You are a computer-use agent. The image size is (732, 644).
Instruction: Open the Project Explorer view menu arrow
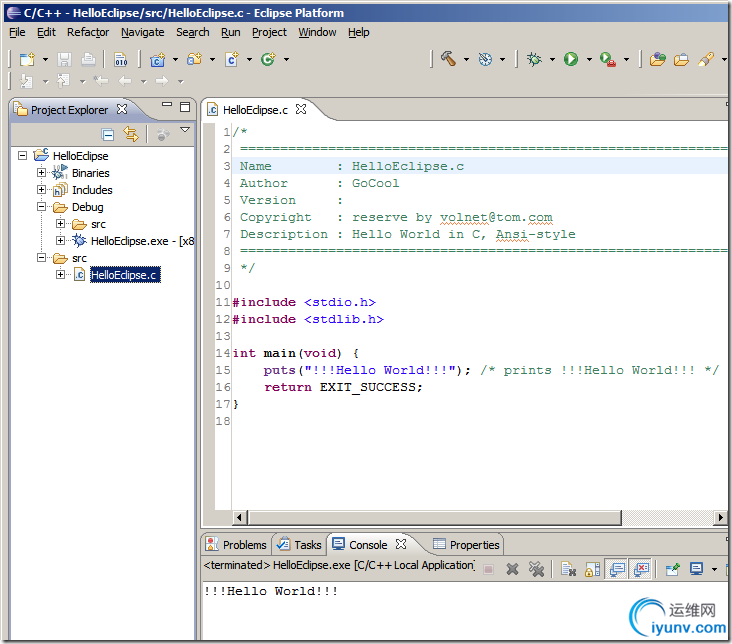pyautogui.click(x=185, y=131)
